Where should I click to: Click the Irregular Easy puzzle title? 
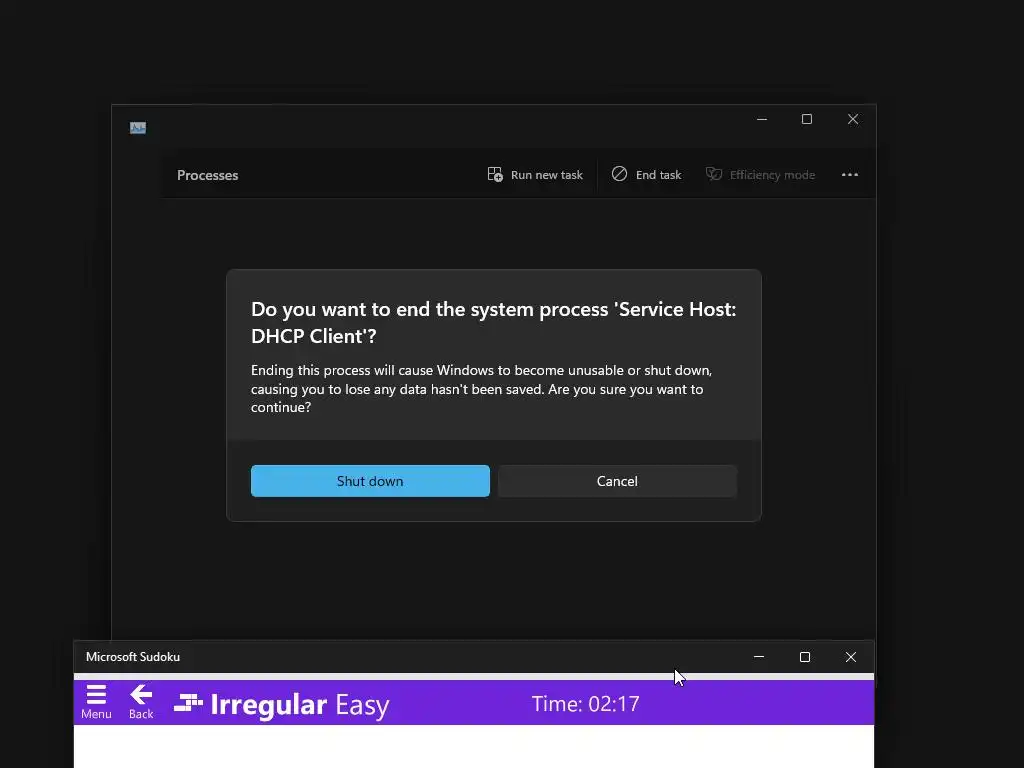coord(282,705)
